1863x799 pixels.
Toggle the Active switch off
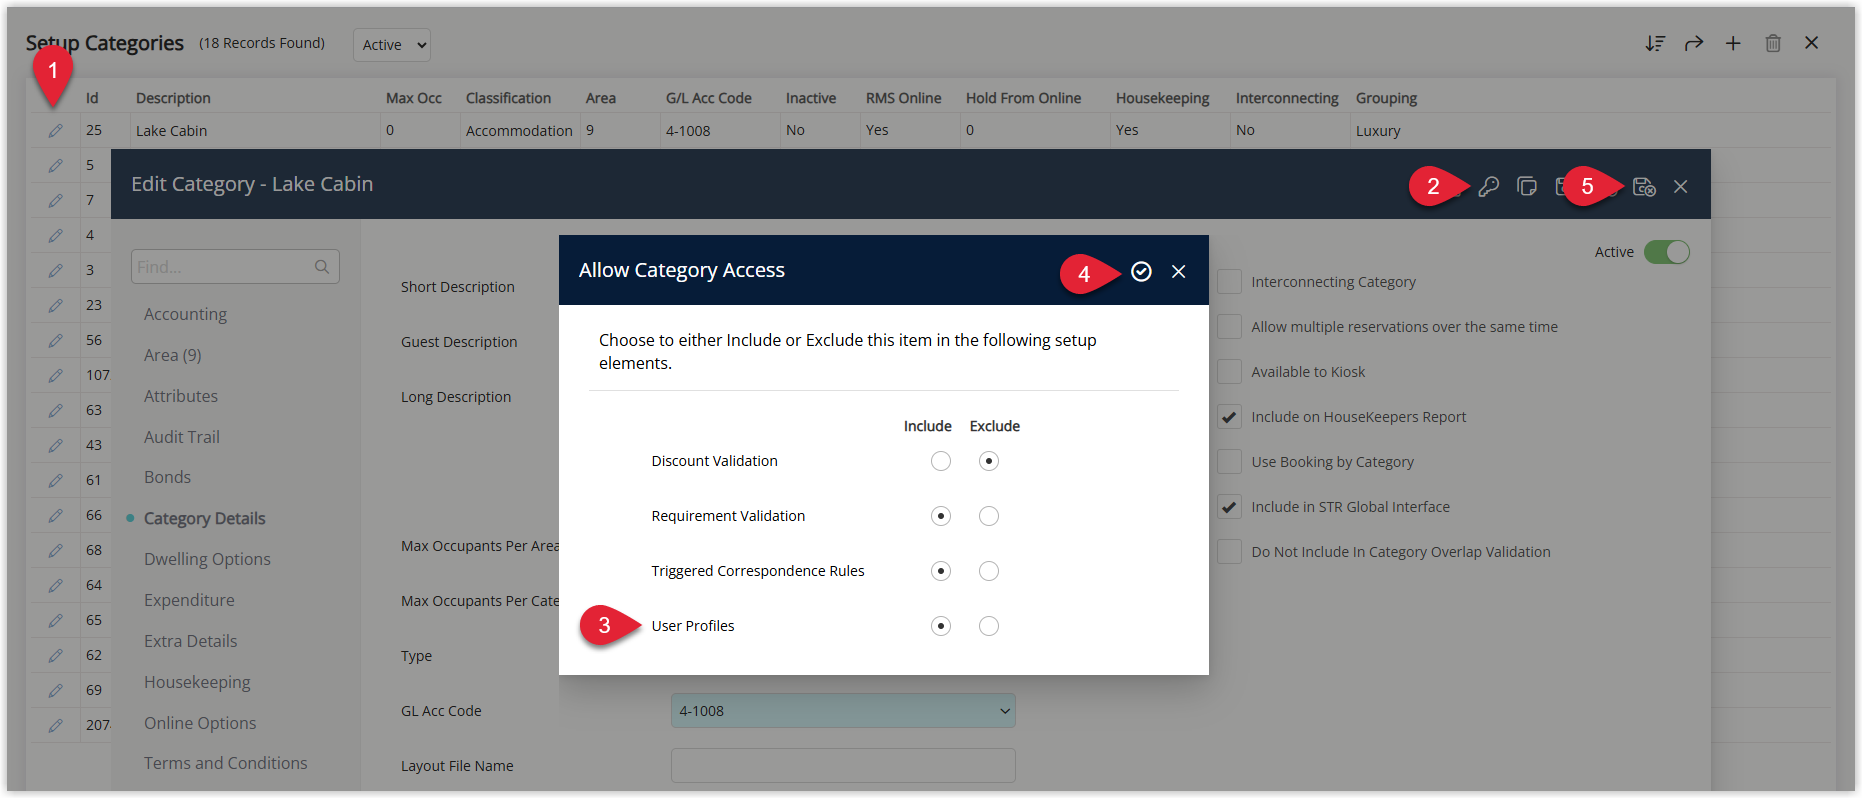pyautogui.click(x=1667, y=252)
